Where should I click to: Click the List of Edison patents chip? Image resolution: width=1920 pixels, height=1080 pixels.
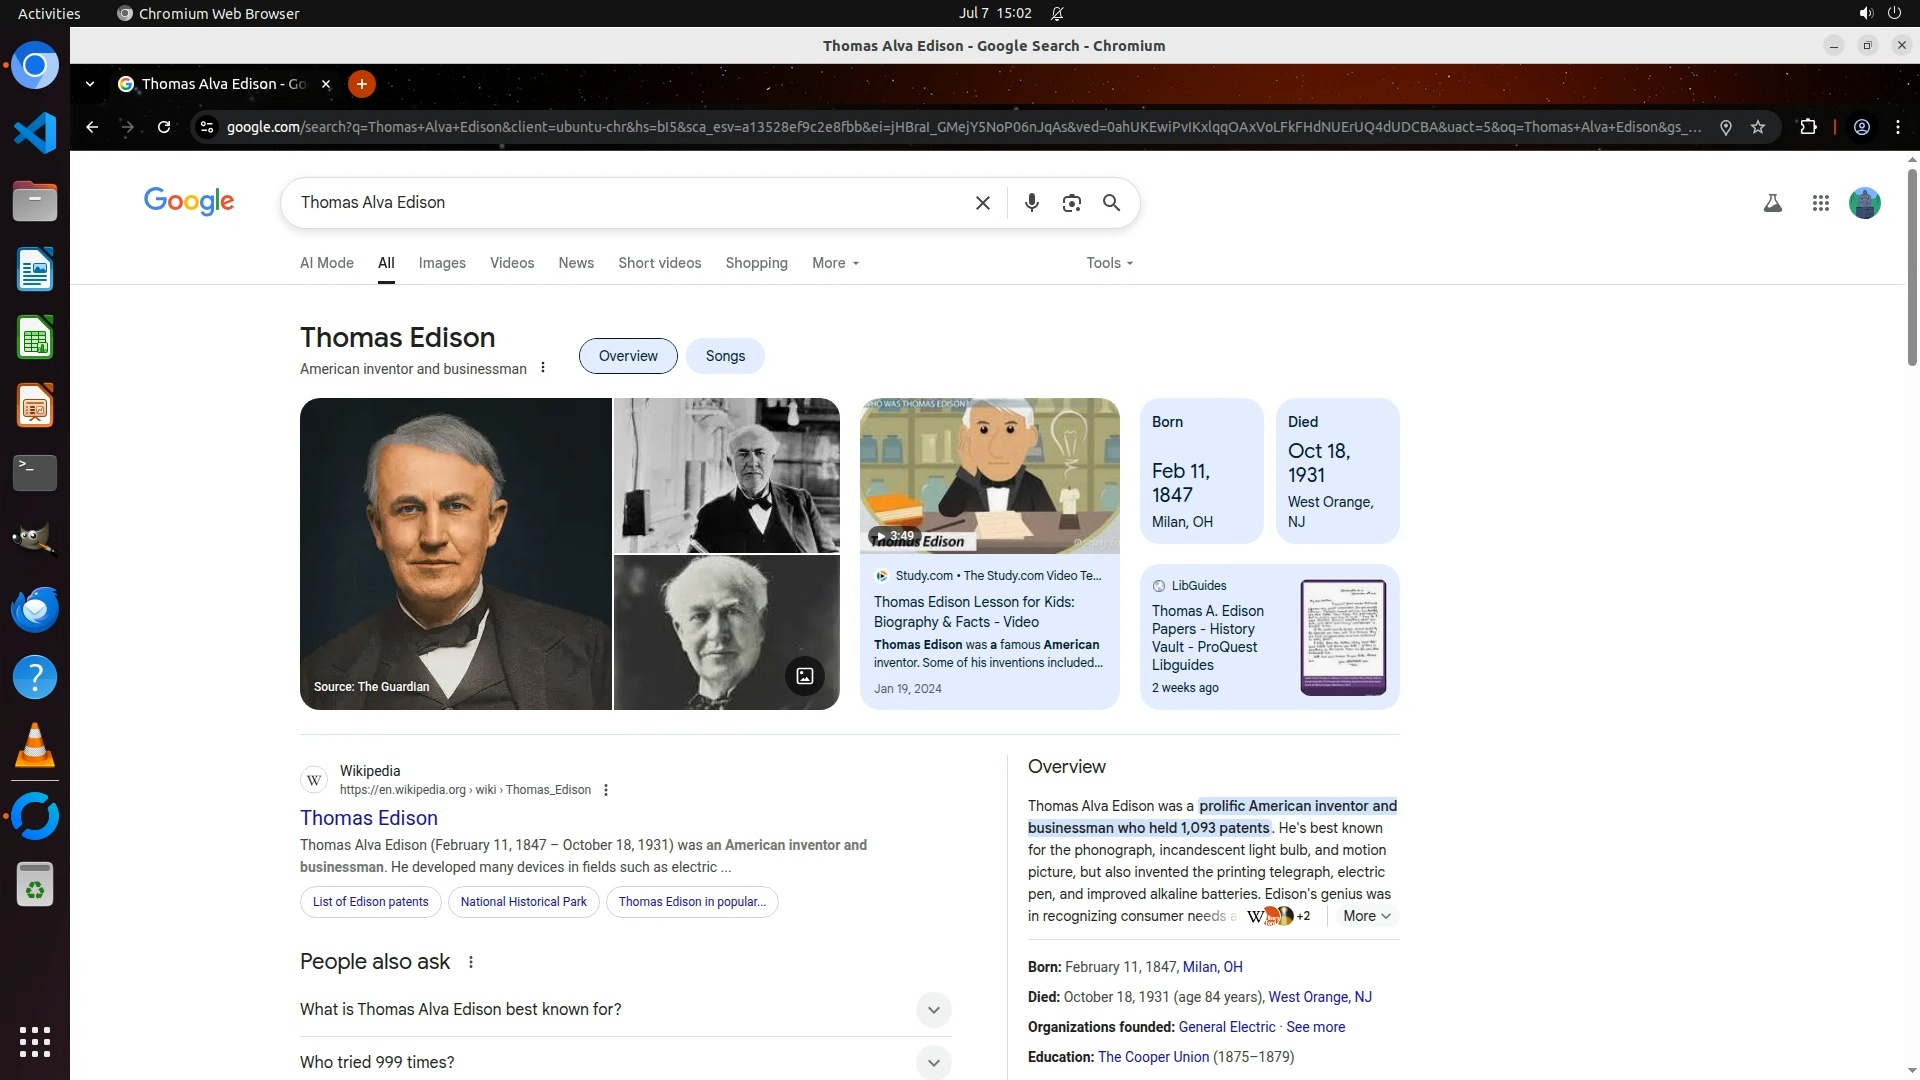[370, 902]
